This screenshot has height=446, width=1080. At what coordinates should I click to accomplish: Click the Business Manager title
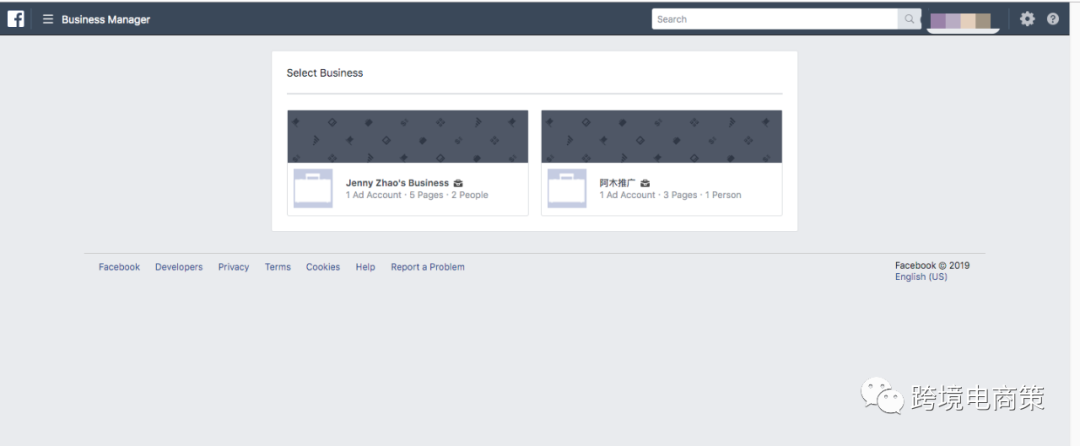click(105, 19)
